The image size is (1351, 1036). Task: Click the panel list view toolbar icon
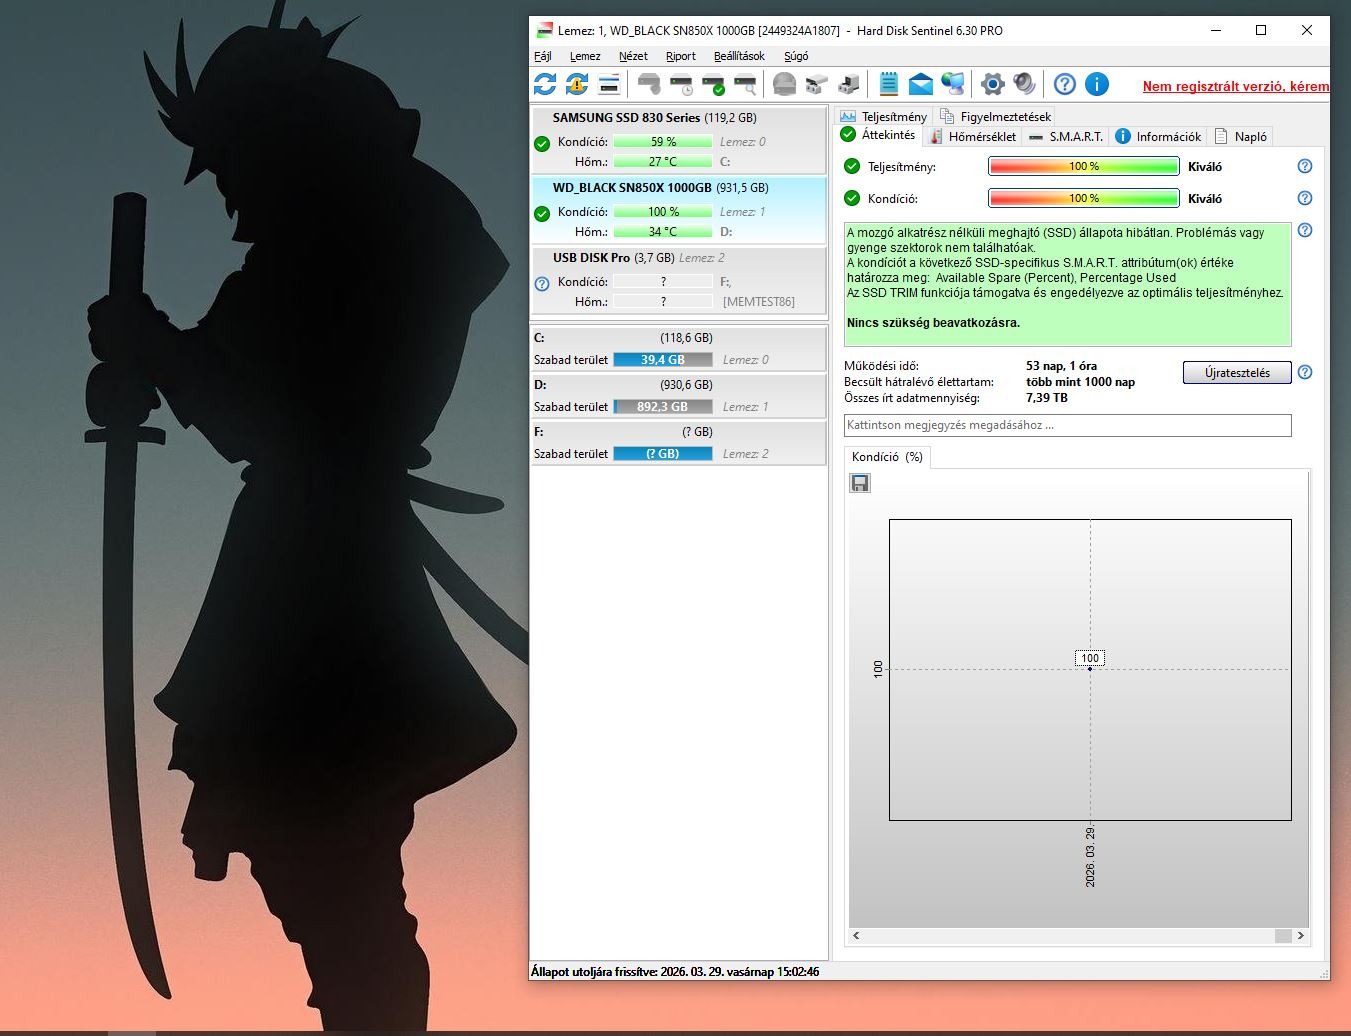click(x=609, y=84)
